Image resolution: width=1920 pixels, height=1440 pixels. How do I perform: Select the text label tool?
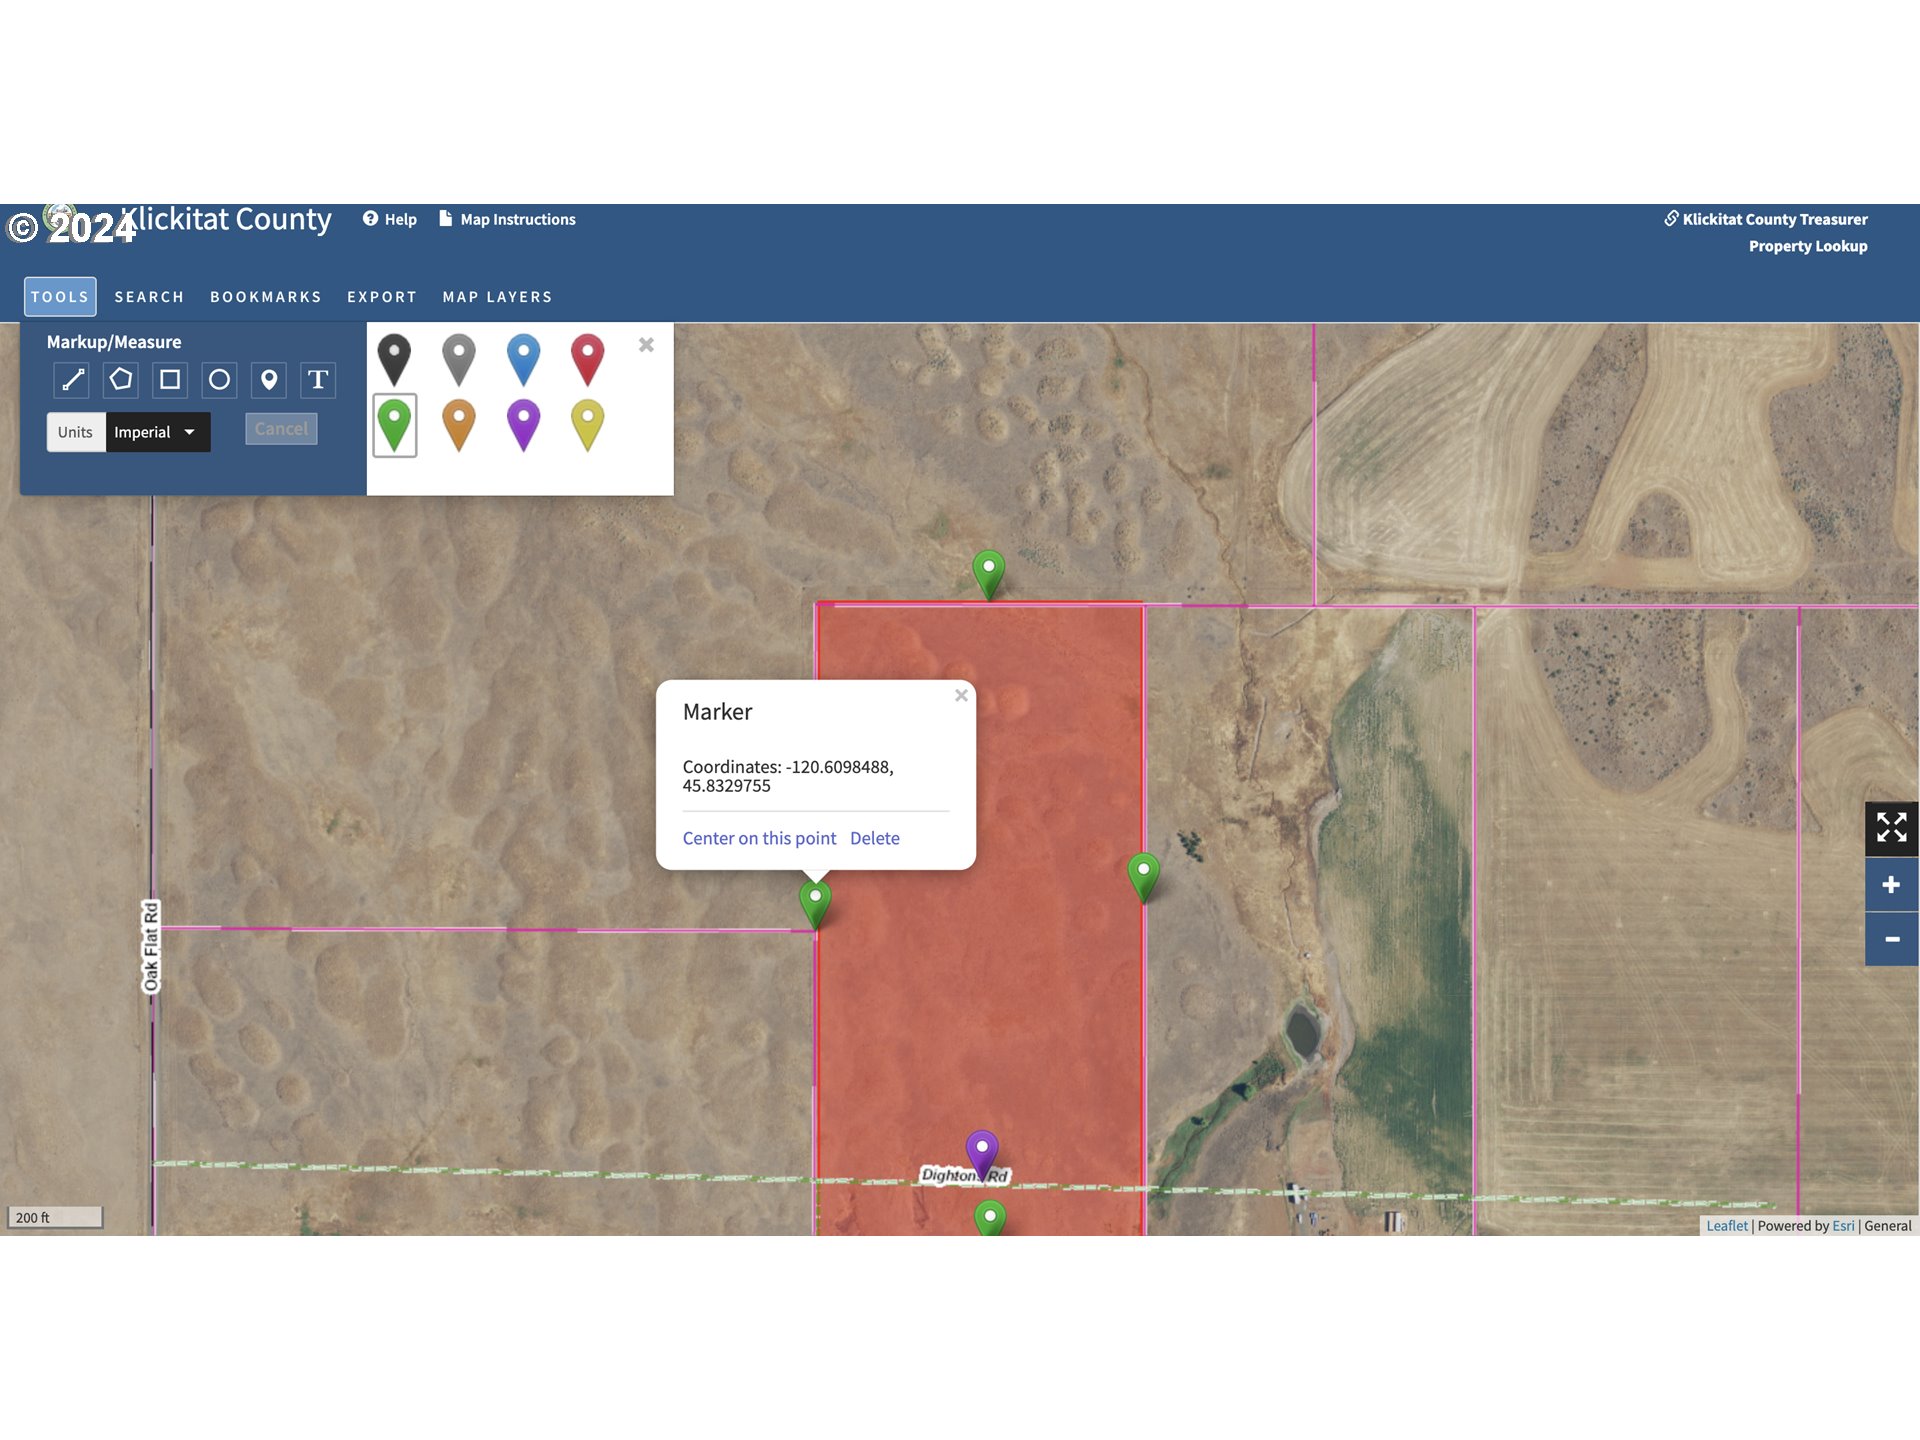click(x=318, y=380)
